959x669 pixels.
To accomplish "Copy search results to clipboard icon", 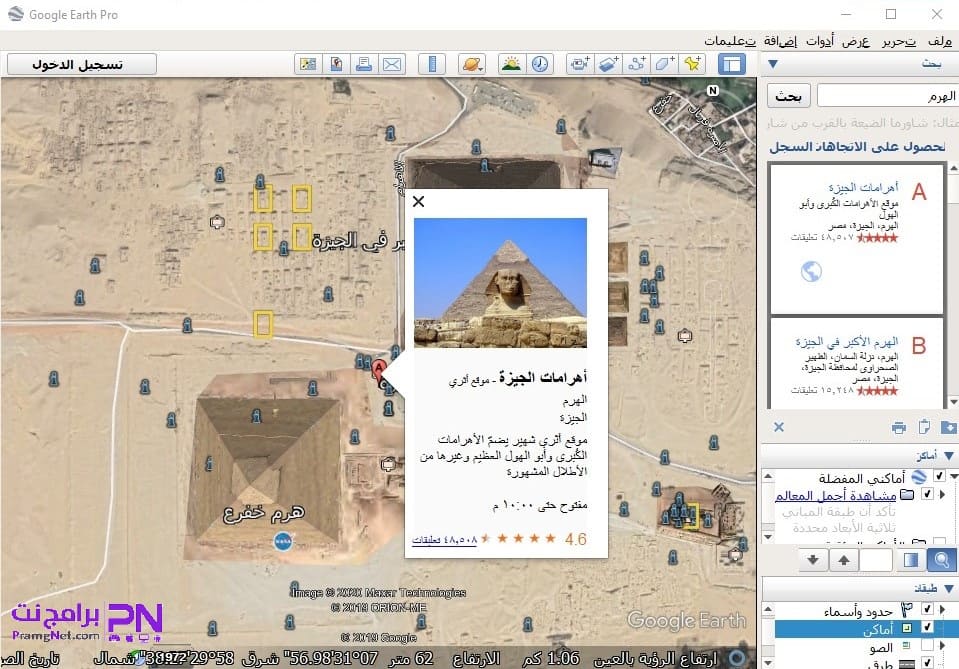I will tap(924, 427).
